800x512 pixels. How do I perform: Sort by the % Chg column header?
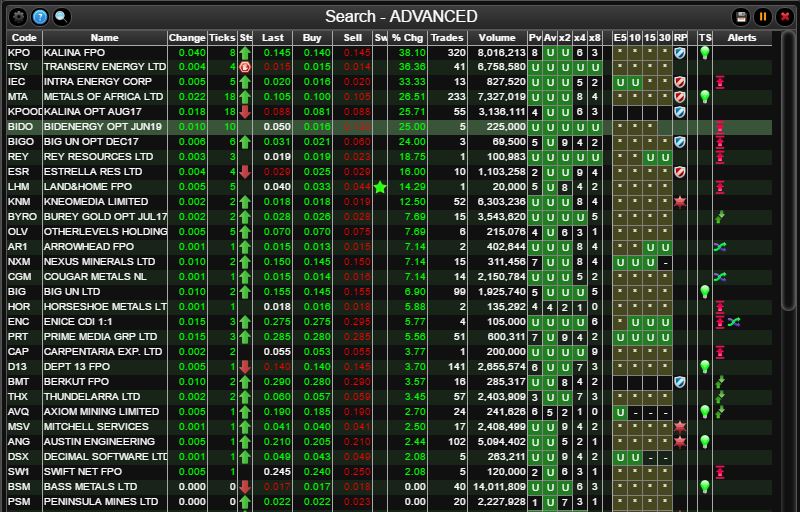click(407, 38)
